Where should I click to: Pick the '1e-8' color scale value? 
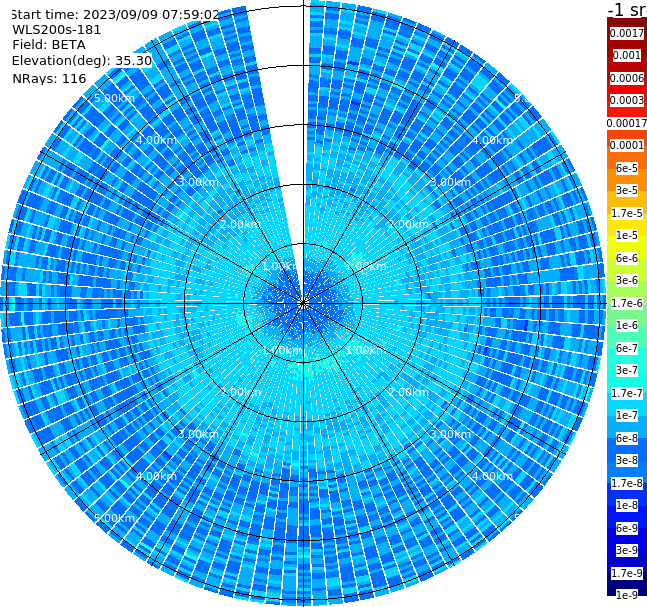(627, 505)
